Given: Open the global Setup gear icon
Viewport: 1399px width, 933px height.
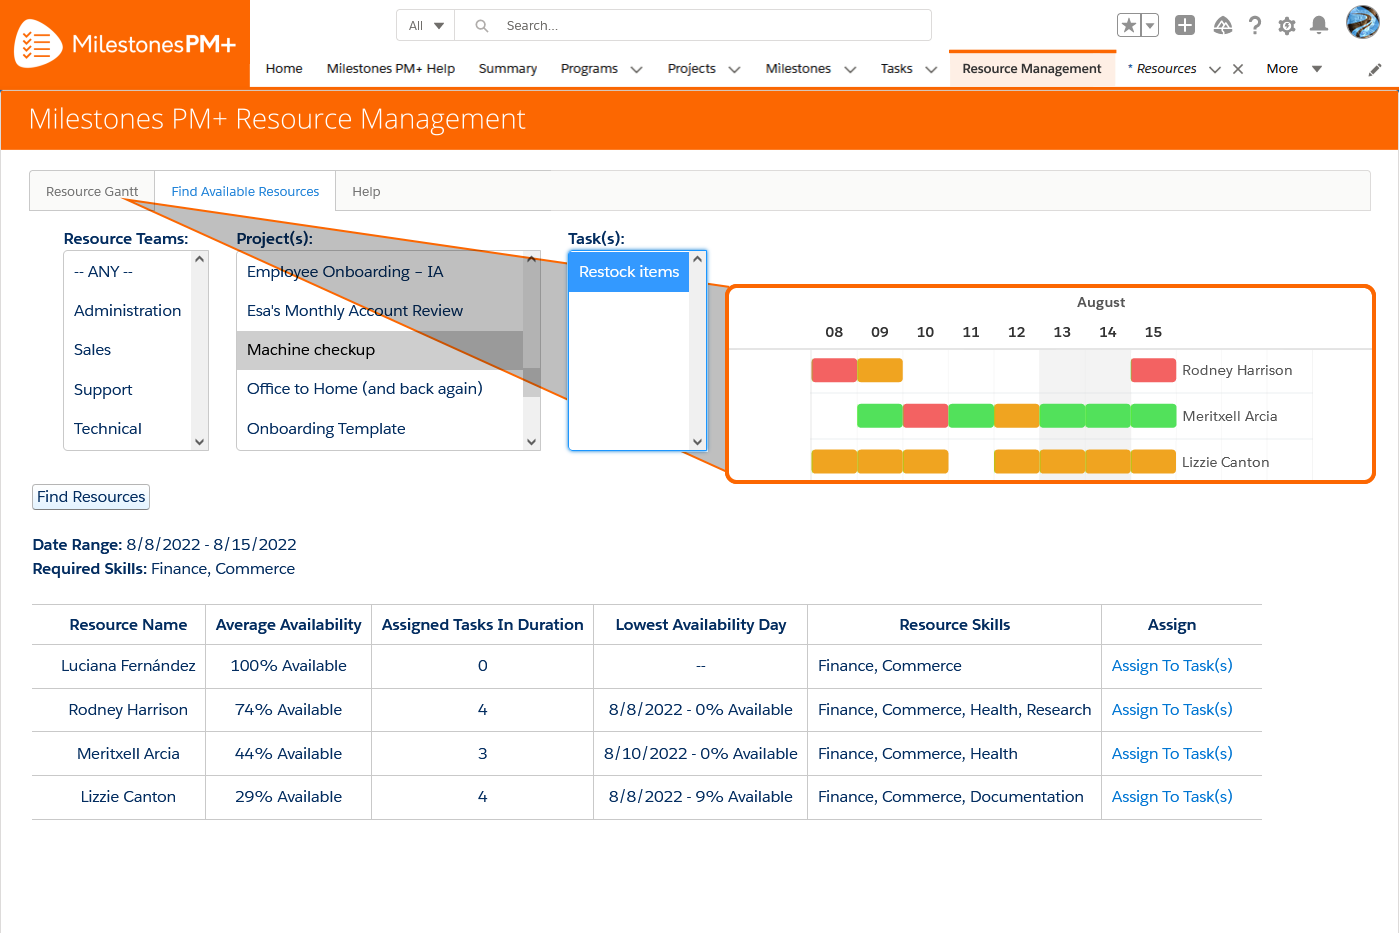Looking at the screenshot, I should (1287, 25).
